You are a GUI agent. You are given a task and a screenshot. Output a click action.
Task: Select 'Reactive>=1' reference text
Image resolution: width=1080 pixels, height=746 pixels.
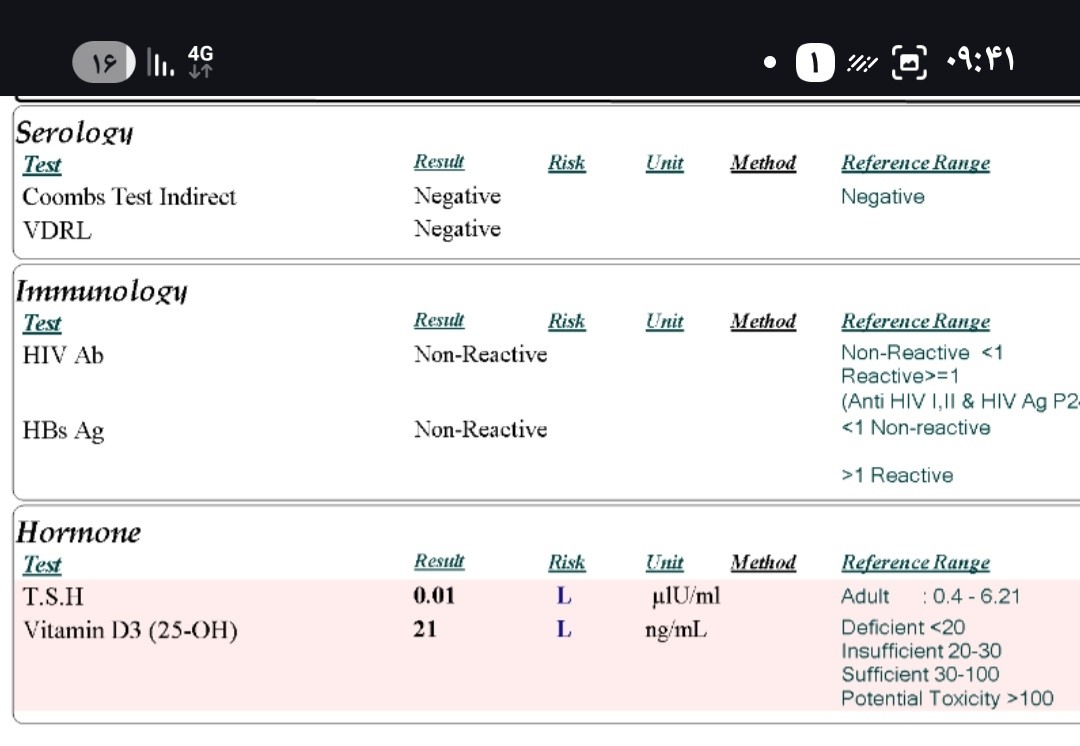click(900, 376)
